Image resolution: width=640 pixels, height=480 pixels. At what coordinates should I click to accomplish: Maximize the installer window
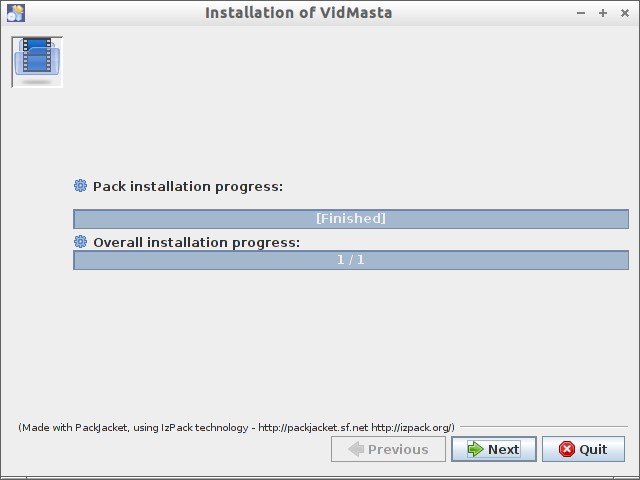(603, 13)
